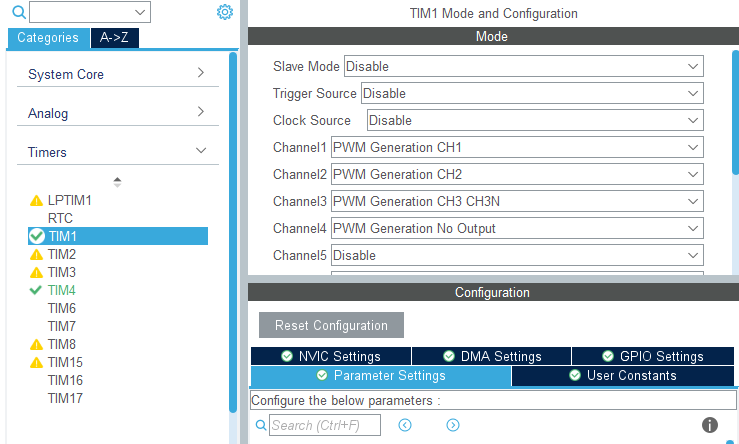This screenshot has width=739, height=444.
Task: Click the green check icon beside TIM1
Action: [36, 236]
